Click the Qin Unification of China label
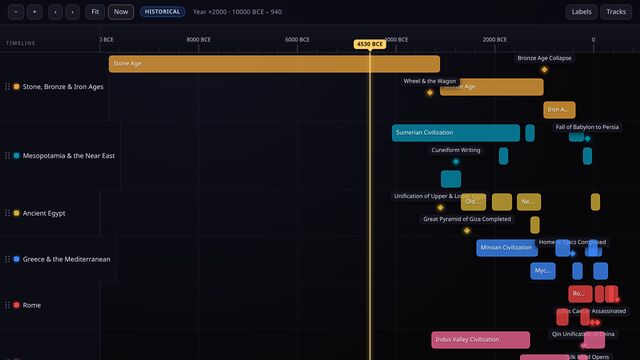The image size is (640, 360). (x=583, y=334)
